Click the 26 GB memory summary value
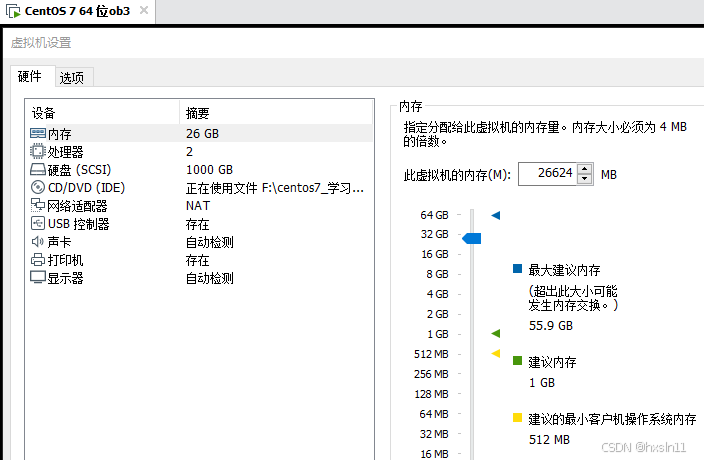Screen dimensions: 704x460 (x=202, y=134)
